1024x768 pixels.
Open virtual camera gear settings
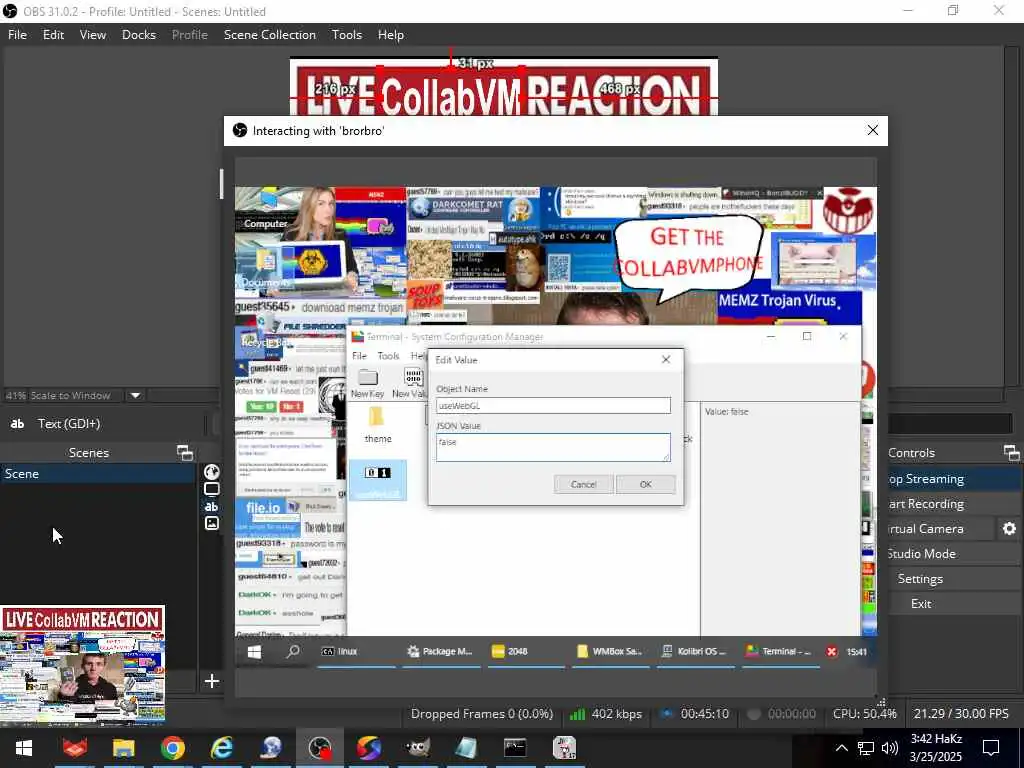[1010, 528]
